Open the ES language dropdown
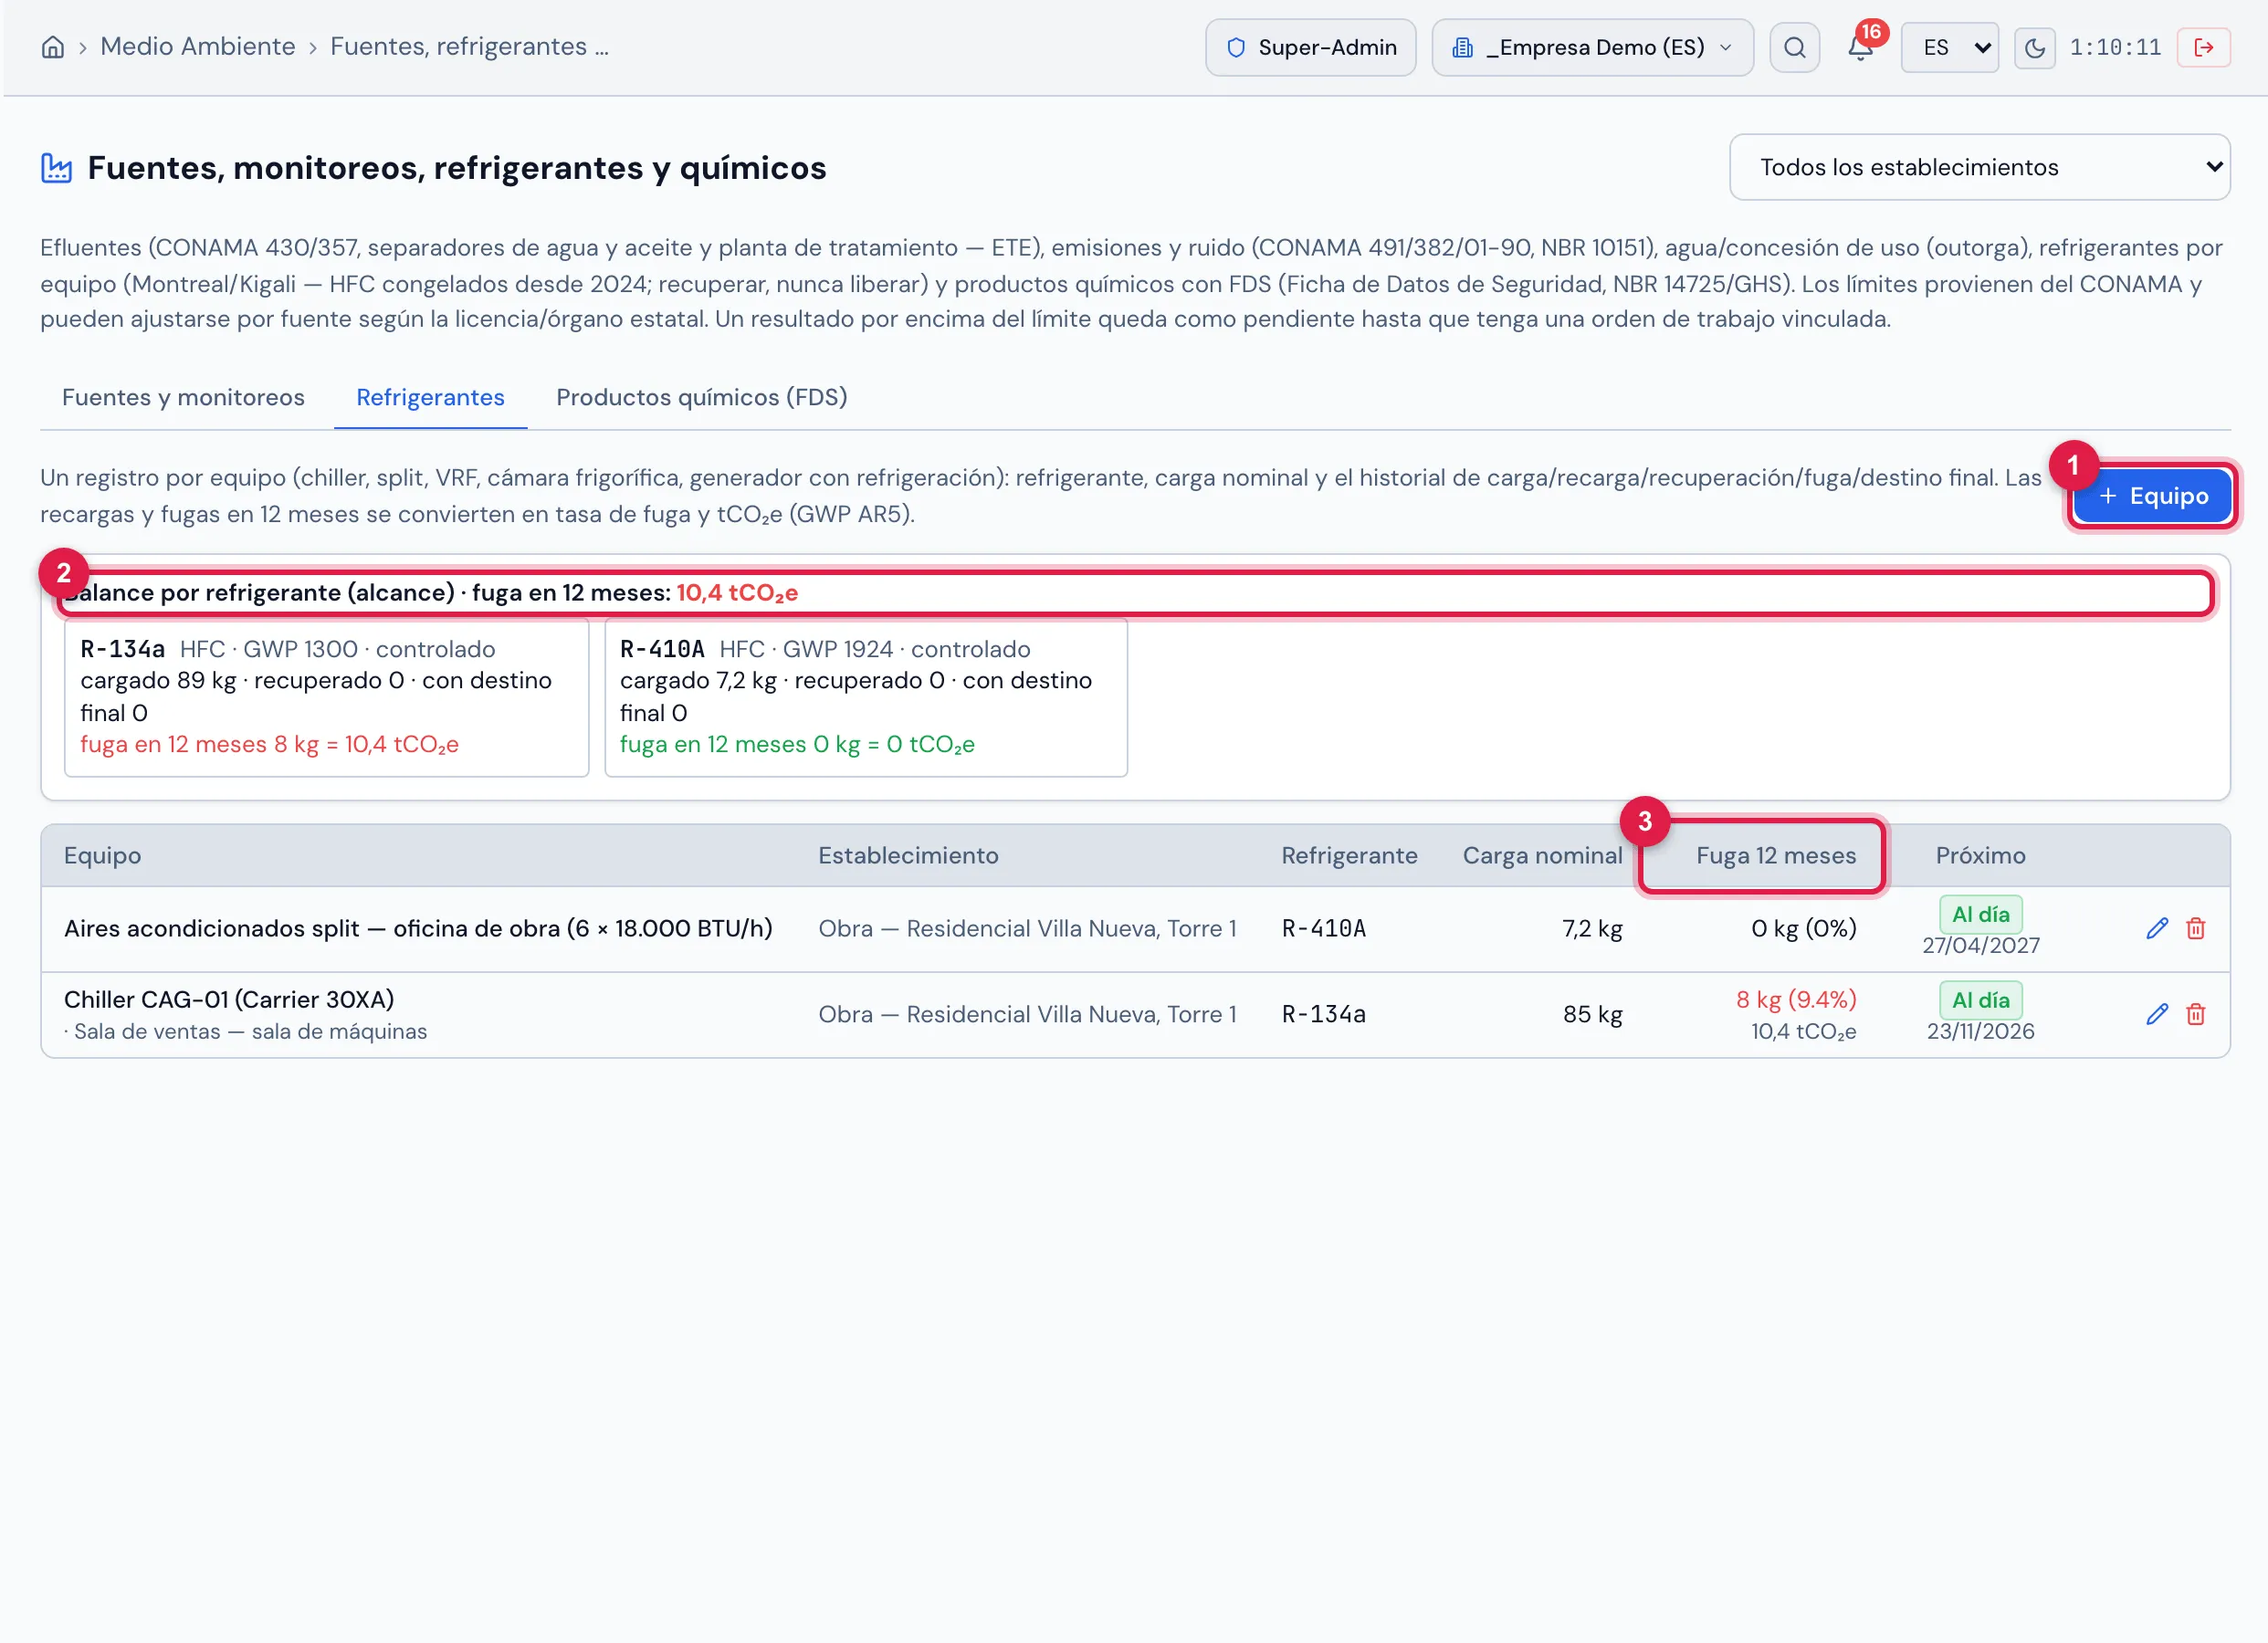2268x1643 pixels. click(x=1949, y=47)
